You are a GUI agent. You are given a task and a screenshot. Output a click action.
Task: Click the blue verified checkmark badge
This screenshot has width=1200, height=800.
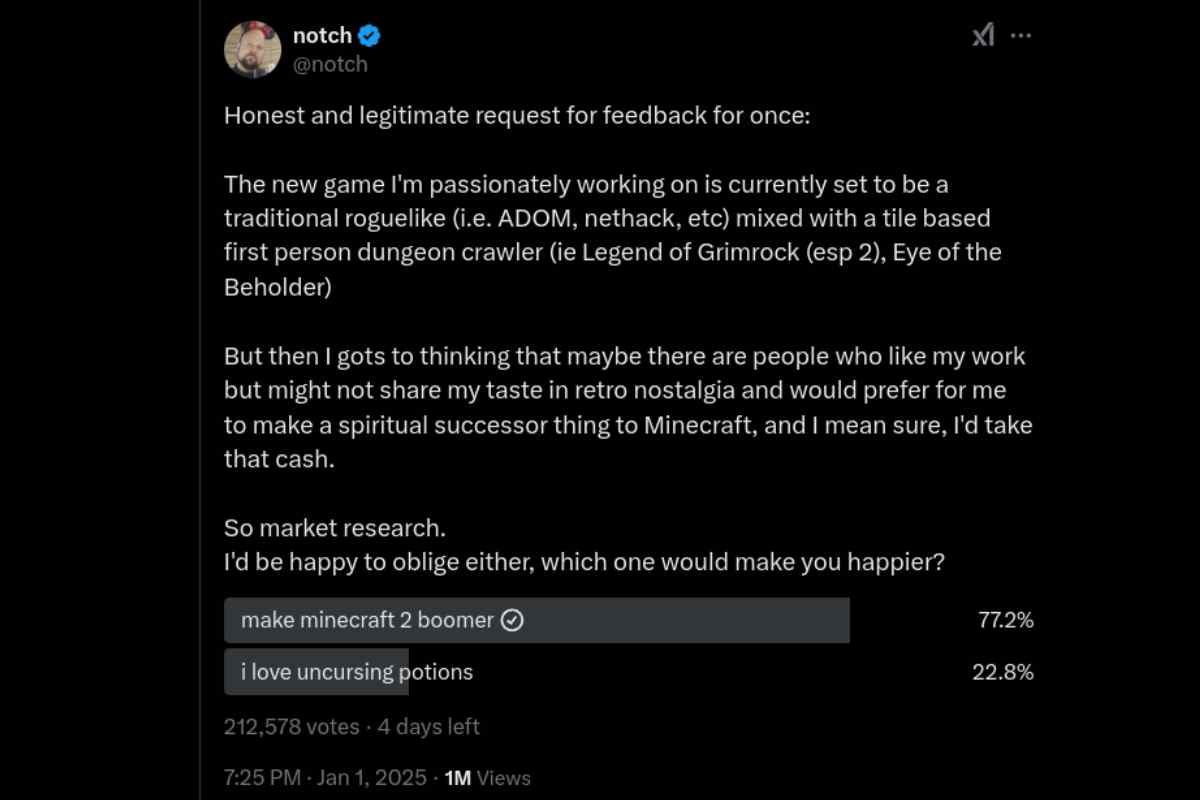[x=370, y=37]
